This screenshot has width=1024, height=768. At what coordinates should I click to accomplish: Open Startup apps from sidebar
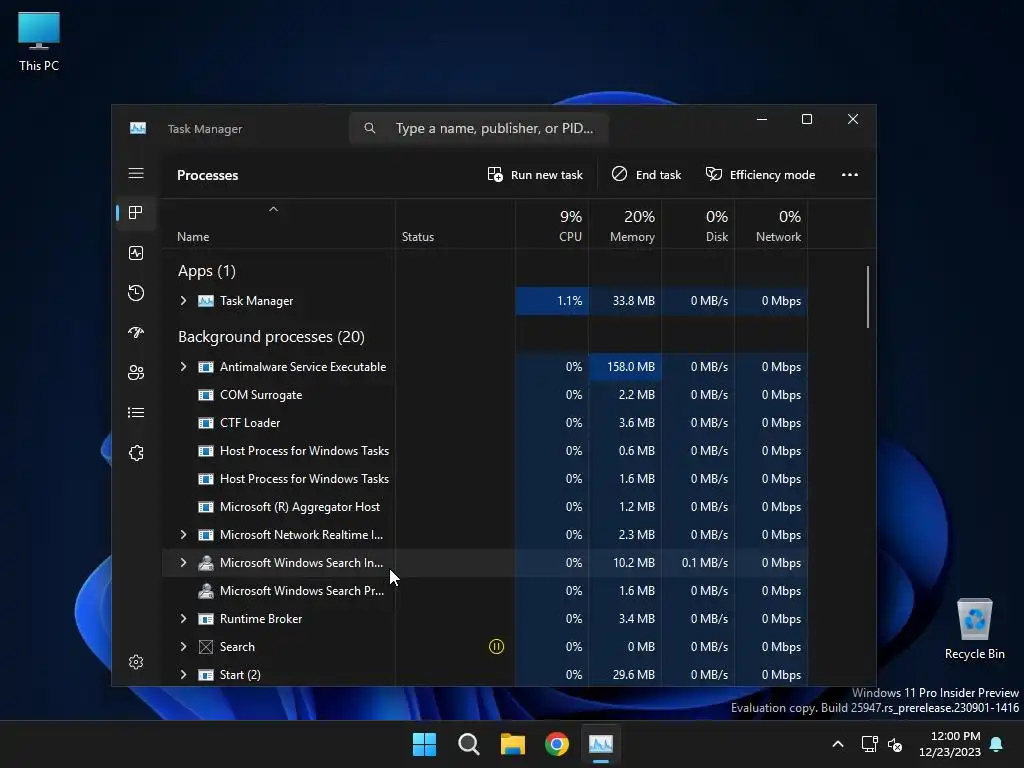(136, 332)
